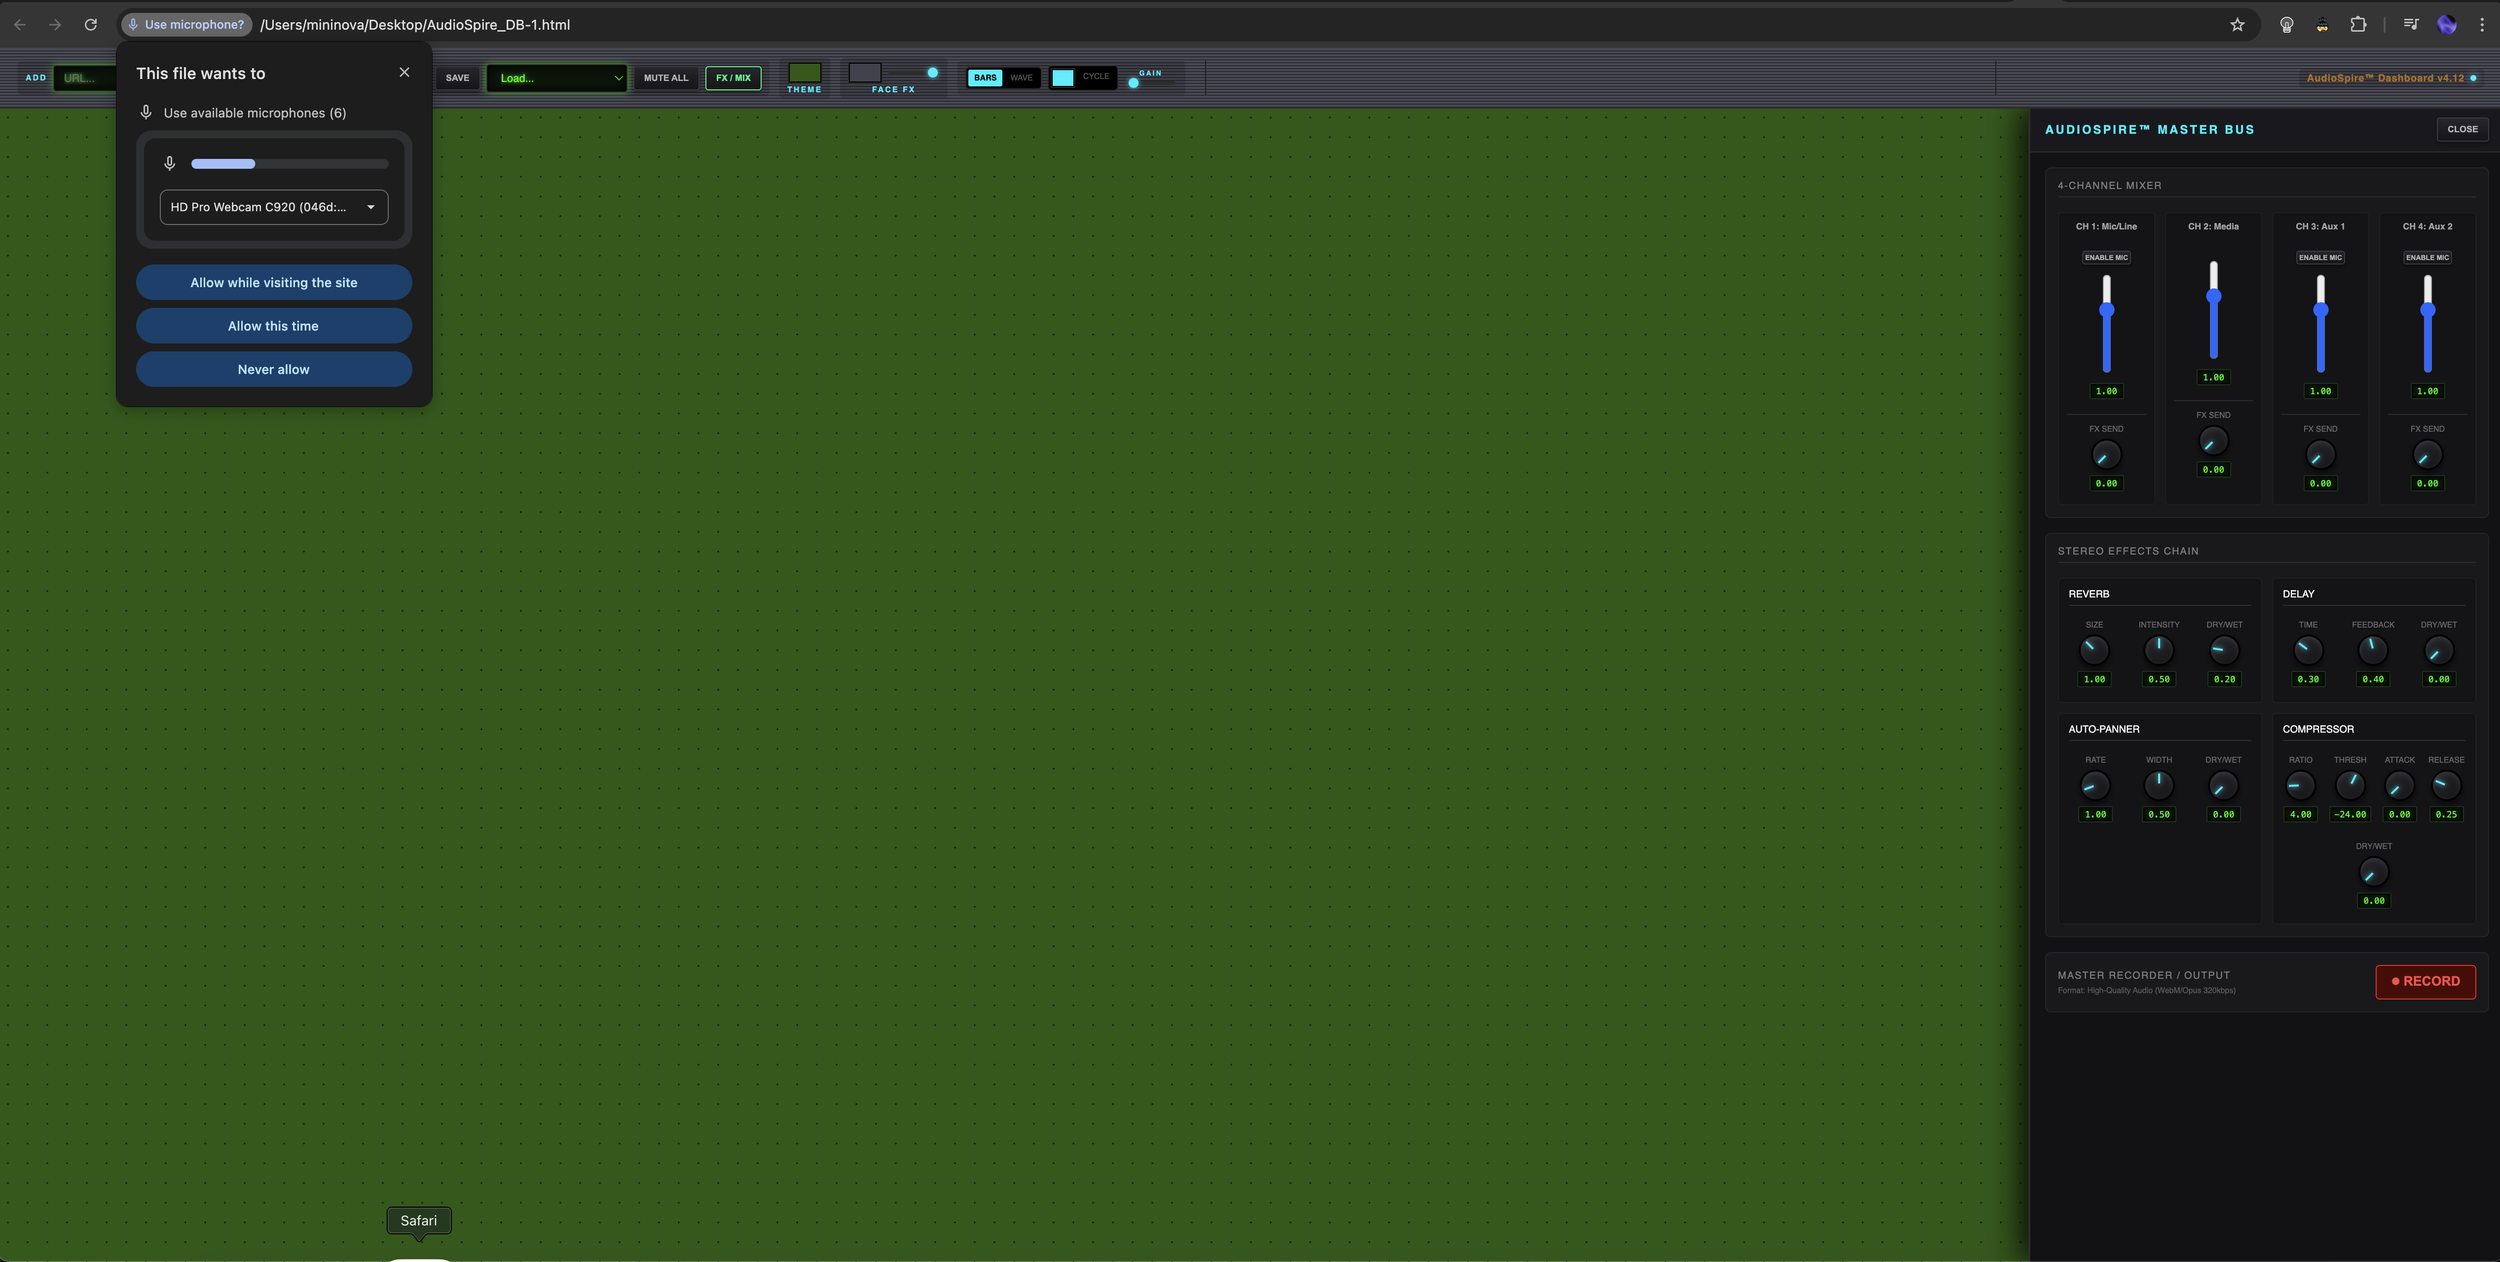Open the FX / MIX panel
Screen dimensions: 2500x1262
[733, 77]
